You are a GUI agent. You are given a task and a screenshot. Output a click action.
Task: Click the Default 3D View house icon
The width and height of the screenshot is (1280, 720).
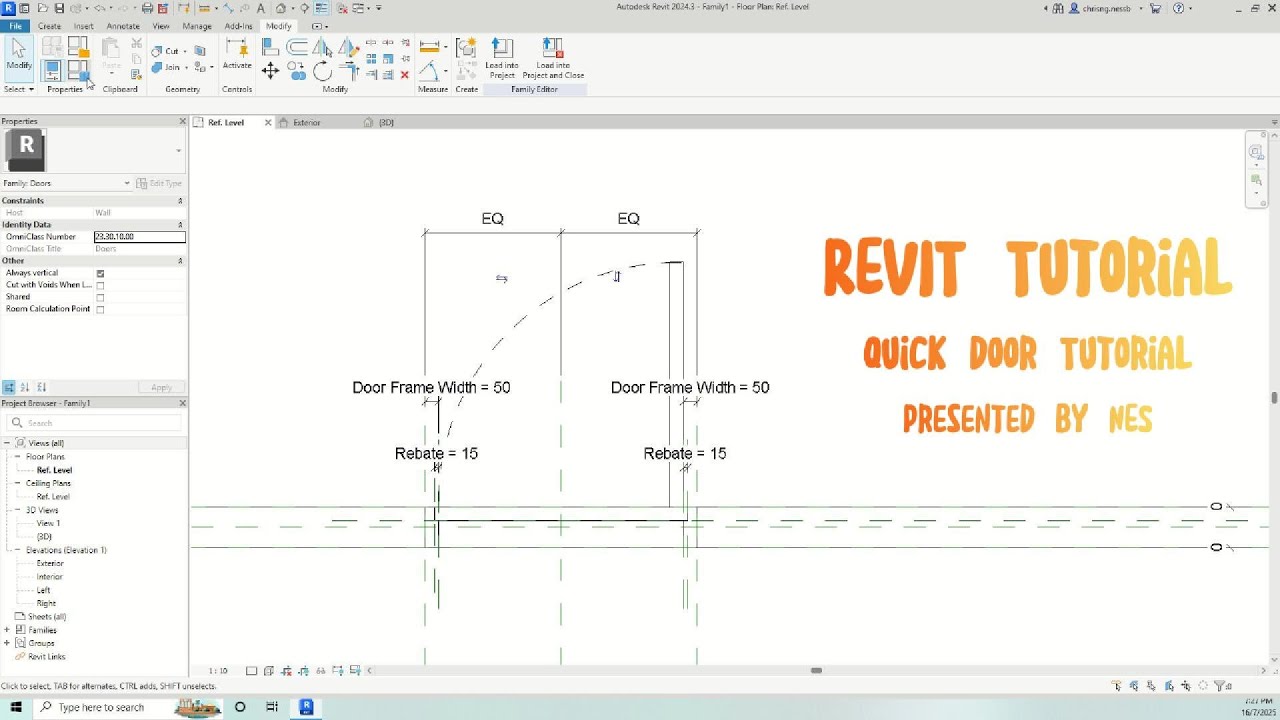coord(282,8)
